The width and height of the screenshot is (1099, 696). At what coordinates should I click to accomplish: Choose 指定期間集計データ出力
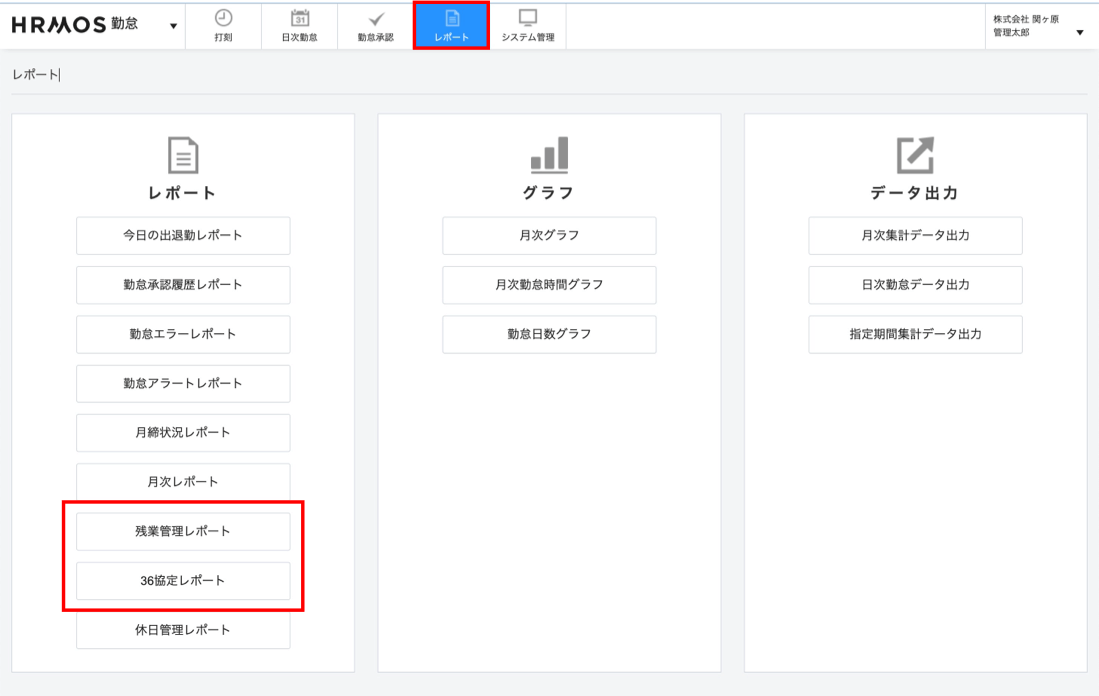coord(915,334)
